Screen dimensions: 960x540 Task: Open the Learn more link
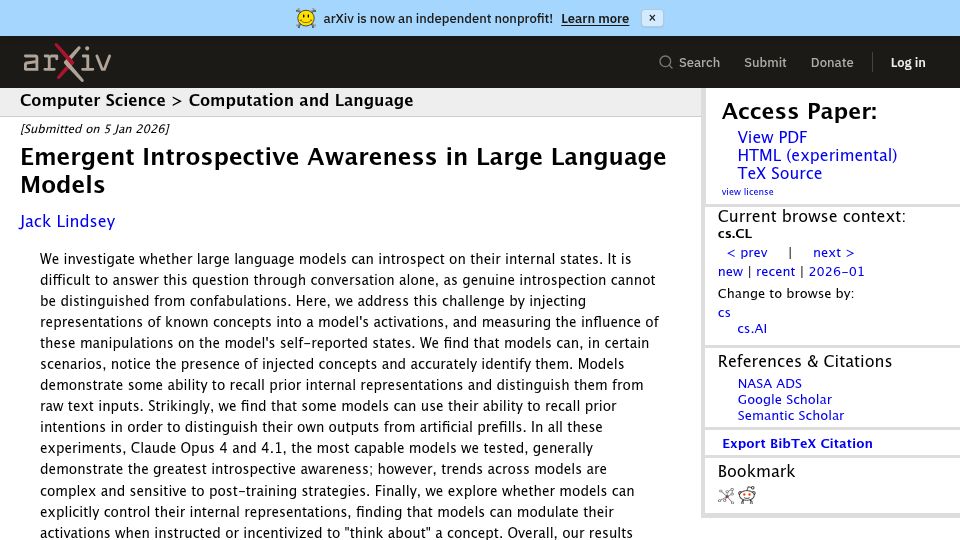(594, 19)
